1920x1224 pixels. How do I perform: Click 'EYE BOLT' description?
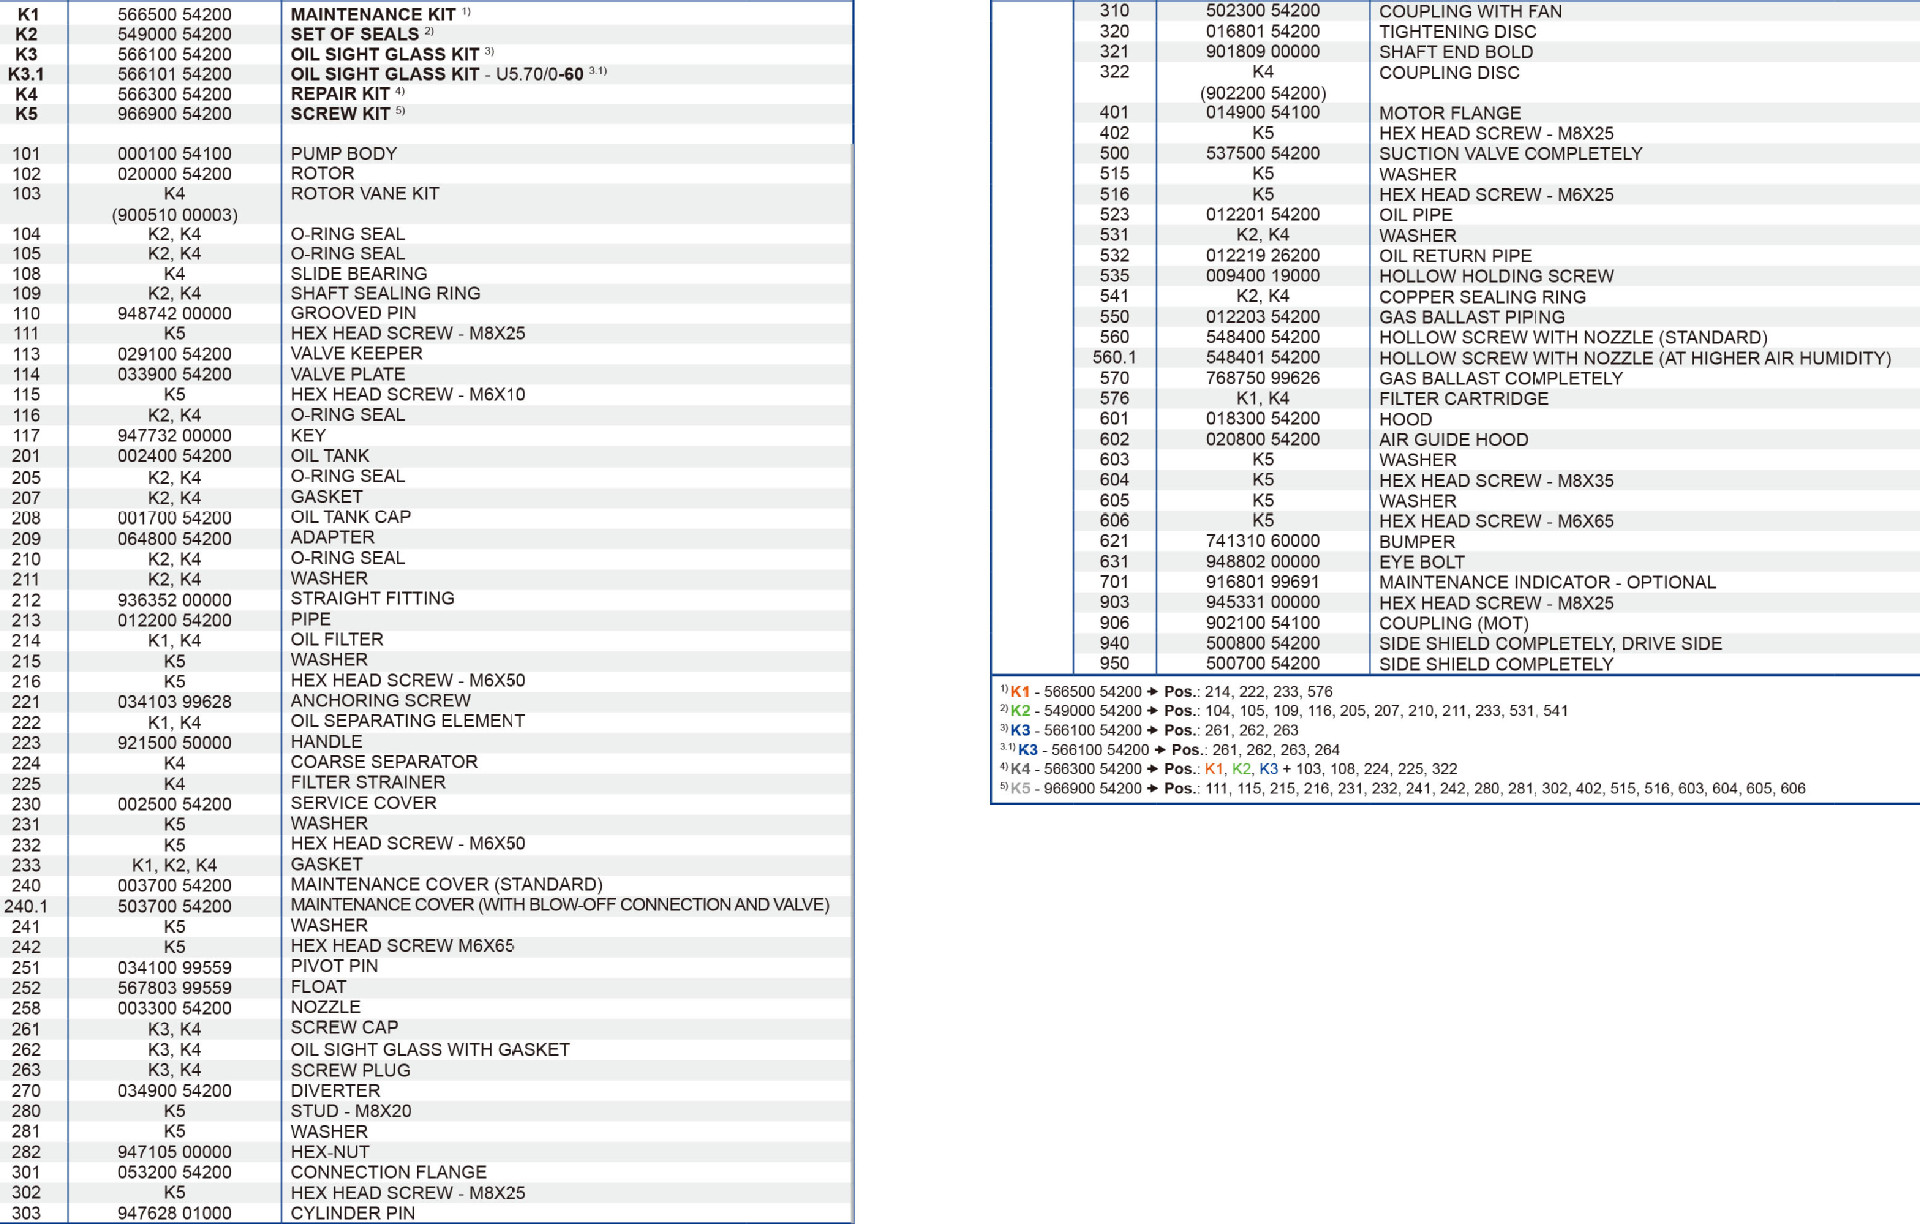click(1421, 562)
